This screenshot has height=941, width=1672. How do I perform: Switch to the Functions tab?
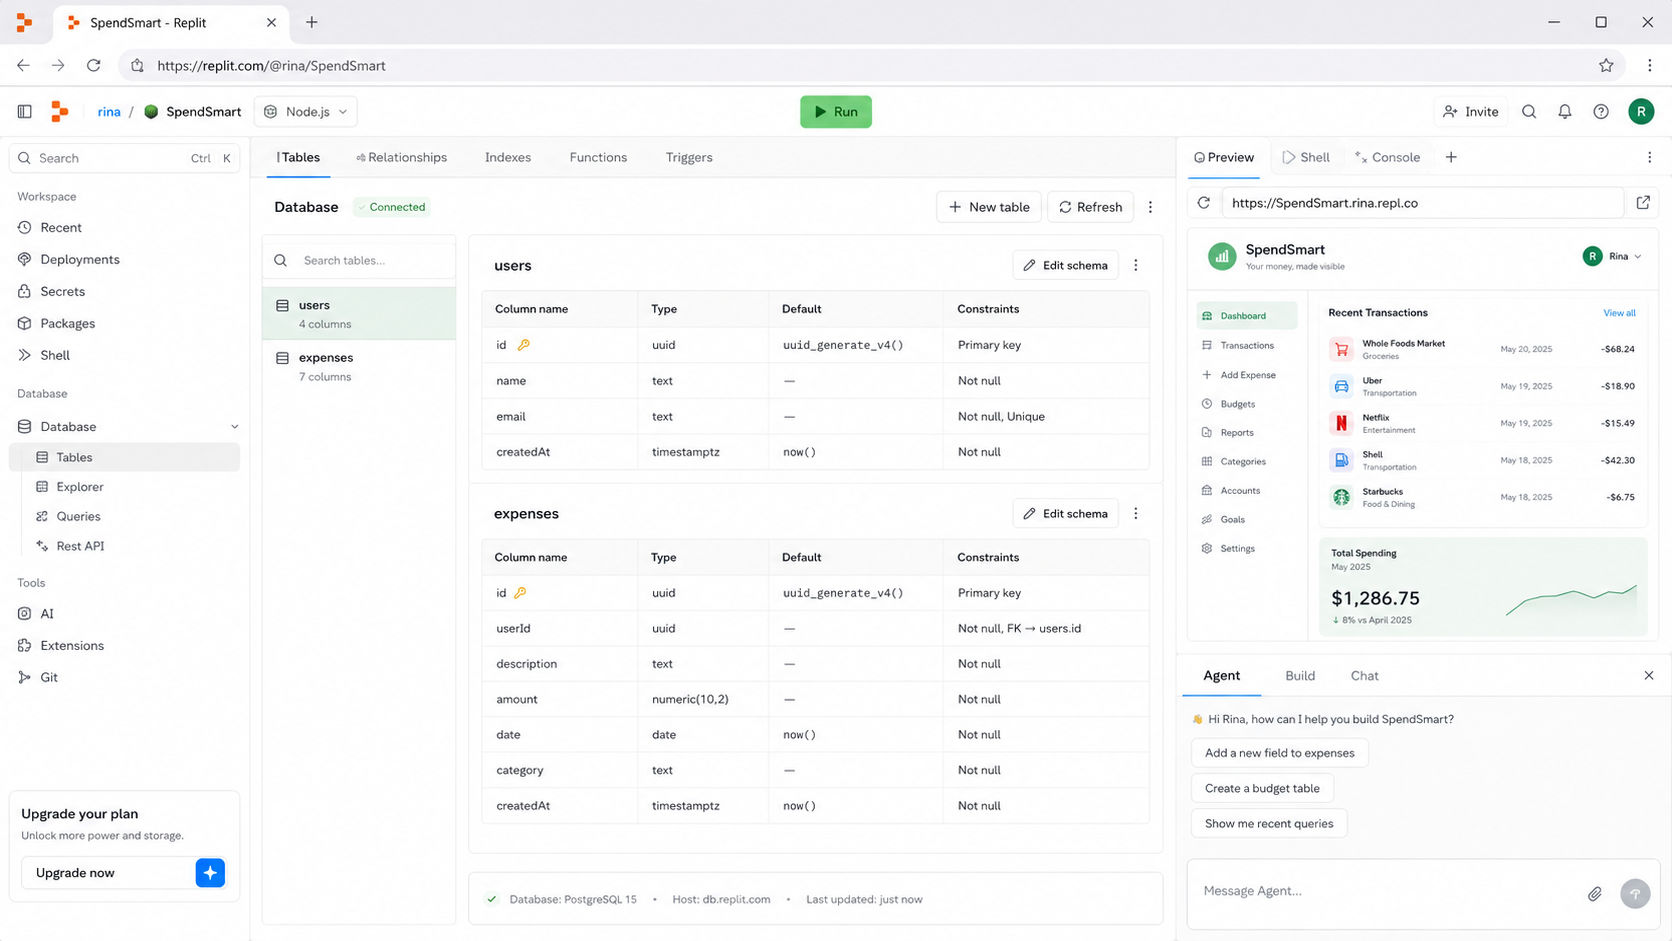[x=598, y=158]
